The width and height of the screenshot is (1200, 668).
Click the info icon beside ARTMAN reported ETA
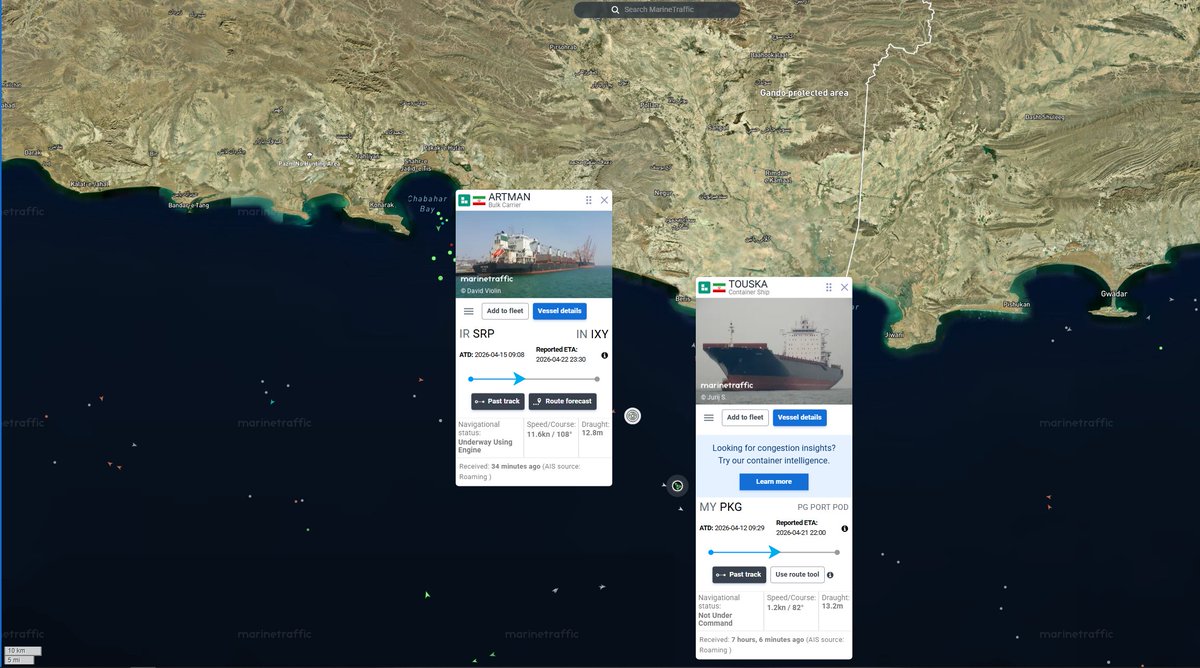605,356
